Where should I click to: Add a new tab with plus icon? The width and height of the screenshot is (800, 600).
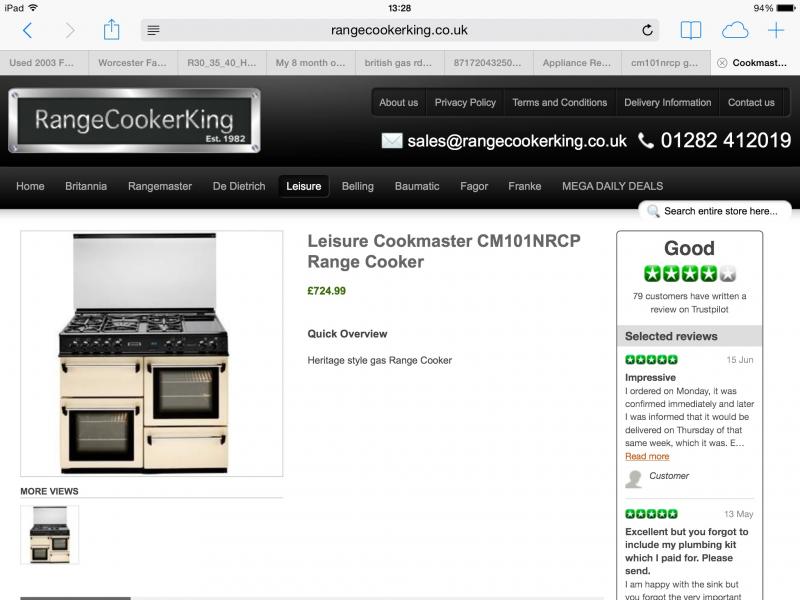[776, 31]
